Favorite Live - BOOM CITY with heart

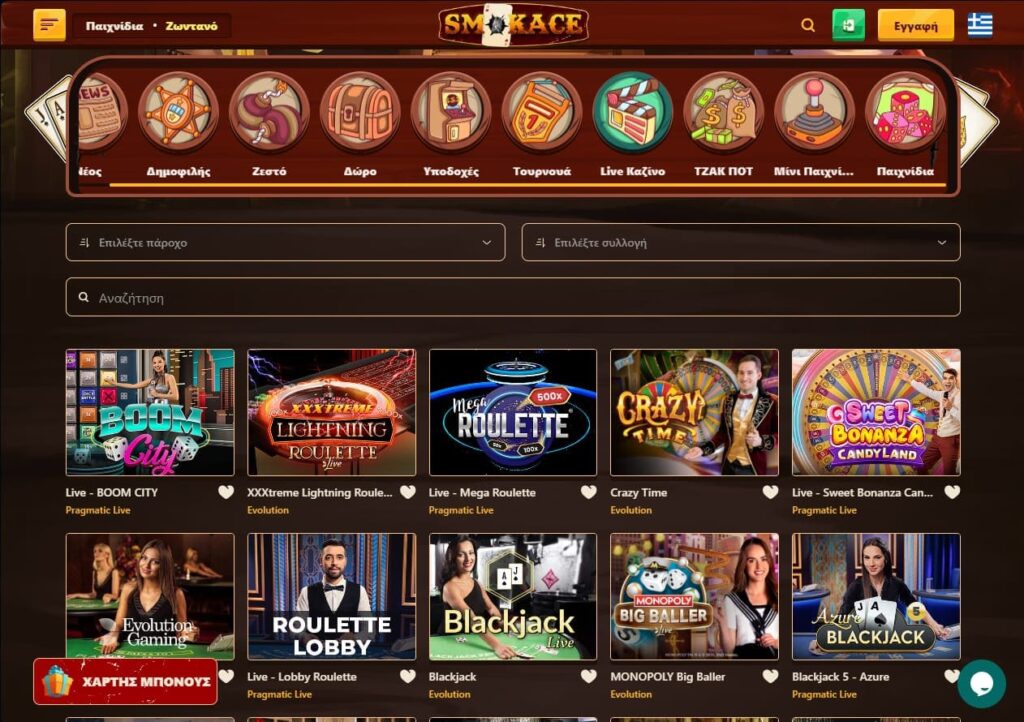(x=226, y=492)
